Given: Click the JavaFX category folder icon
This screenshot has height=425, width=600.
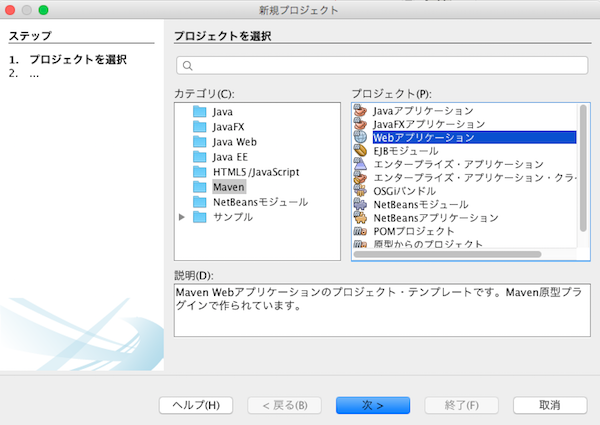Looking at the screenshot, I should click(x=199, y=127).
